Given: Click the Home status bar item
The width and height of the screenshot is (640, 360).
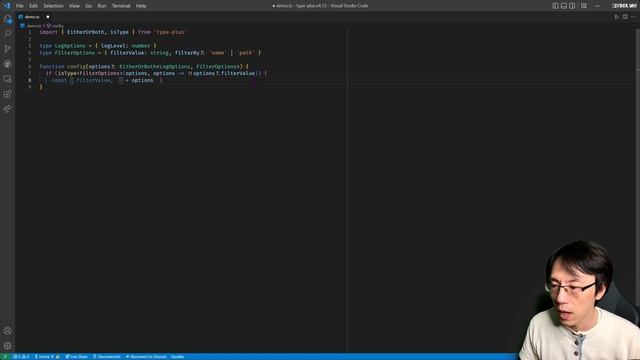Looking at the screenshot, I should pos(46,357).
